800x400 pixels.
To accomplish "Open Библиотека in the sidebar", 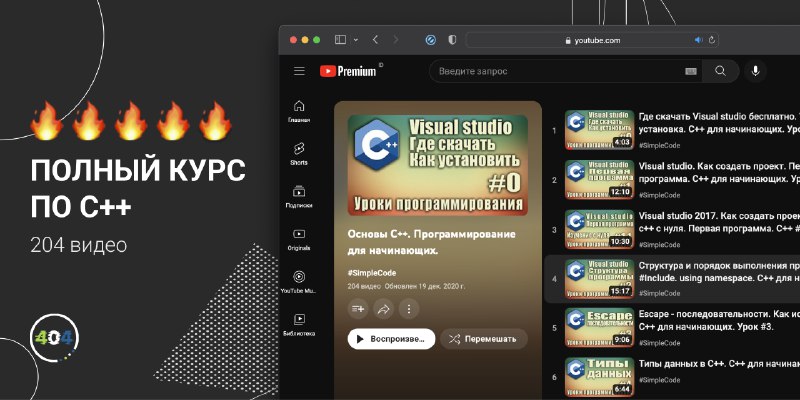I will click(x=299, y=325).
